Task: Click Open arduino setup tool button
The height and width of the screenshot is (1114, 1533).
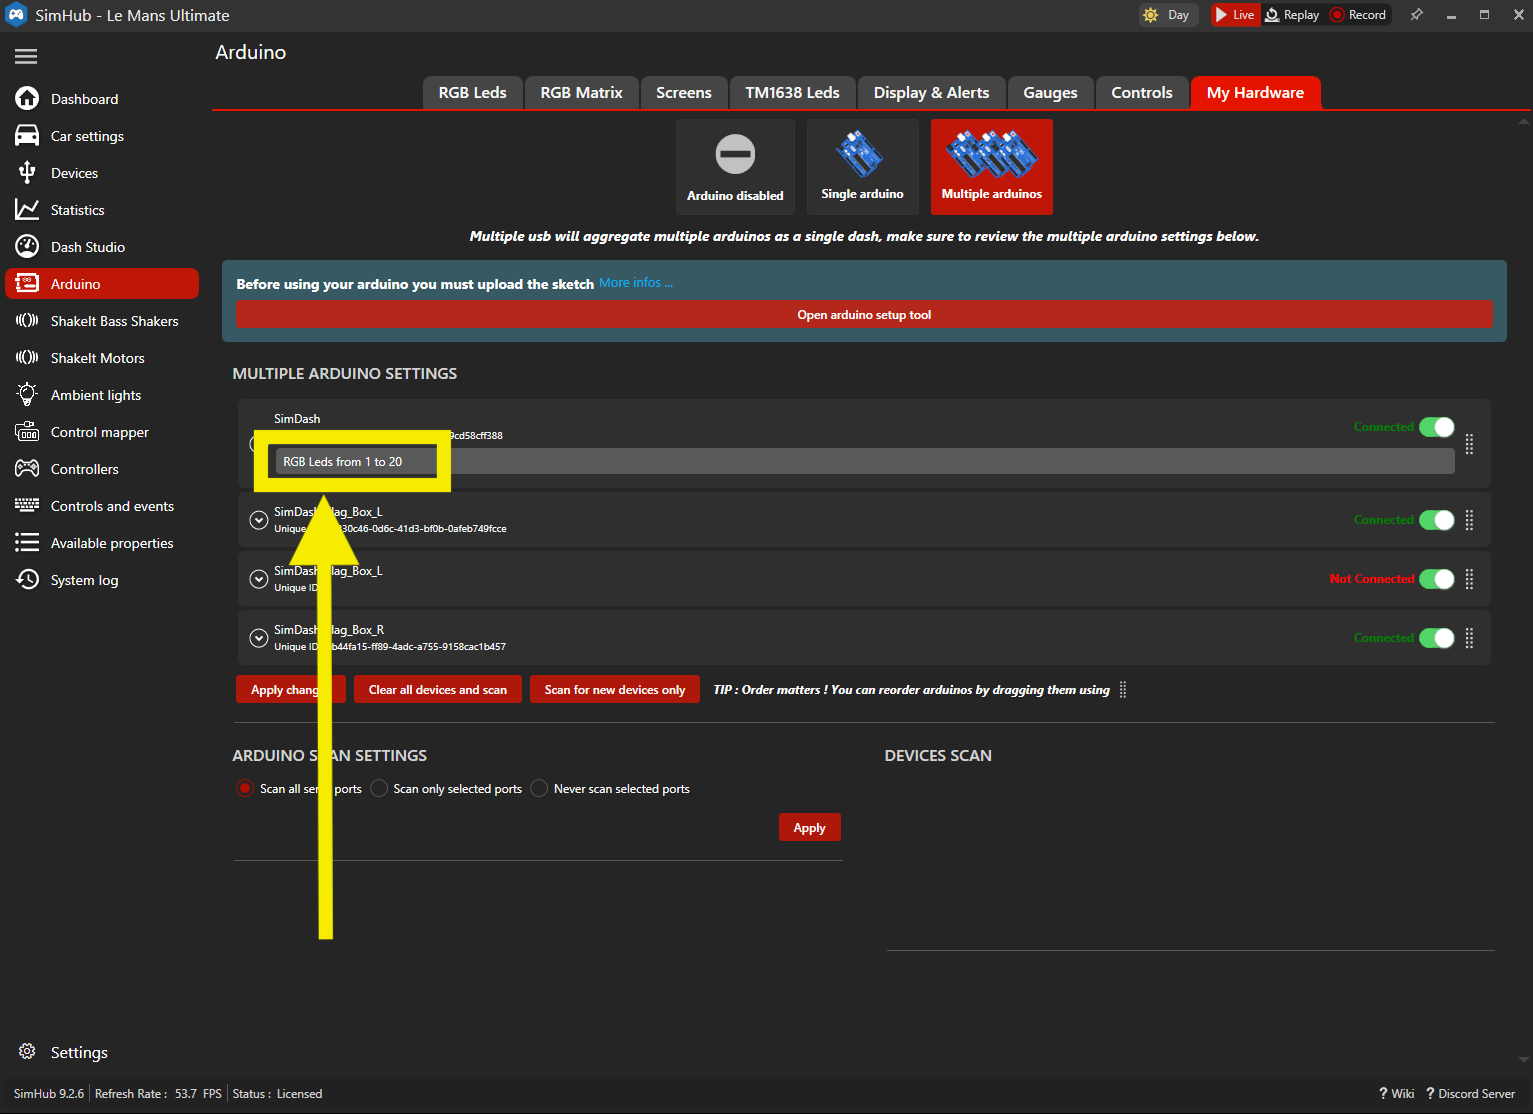Action: coord(864,315)
